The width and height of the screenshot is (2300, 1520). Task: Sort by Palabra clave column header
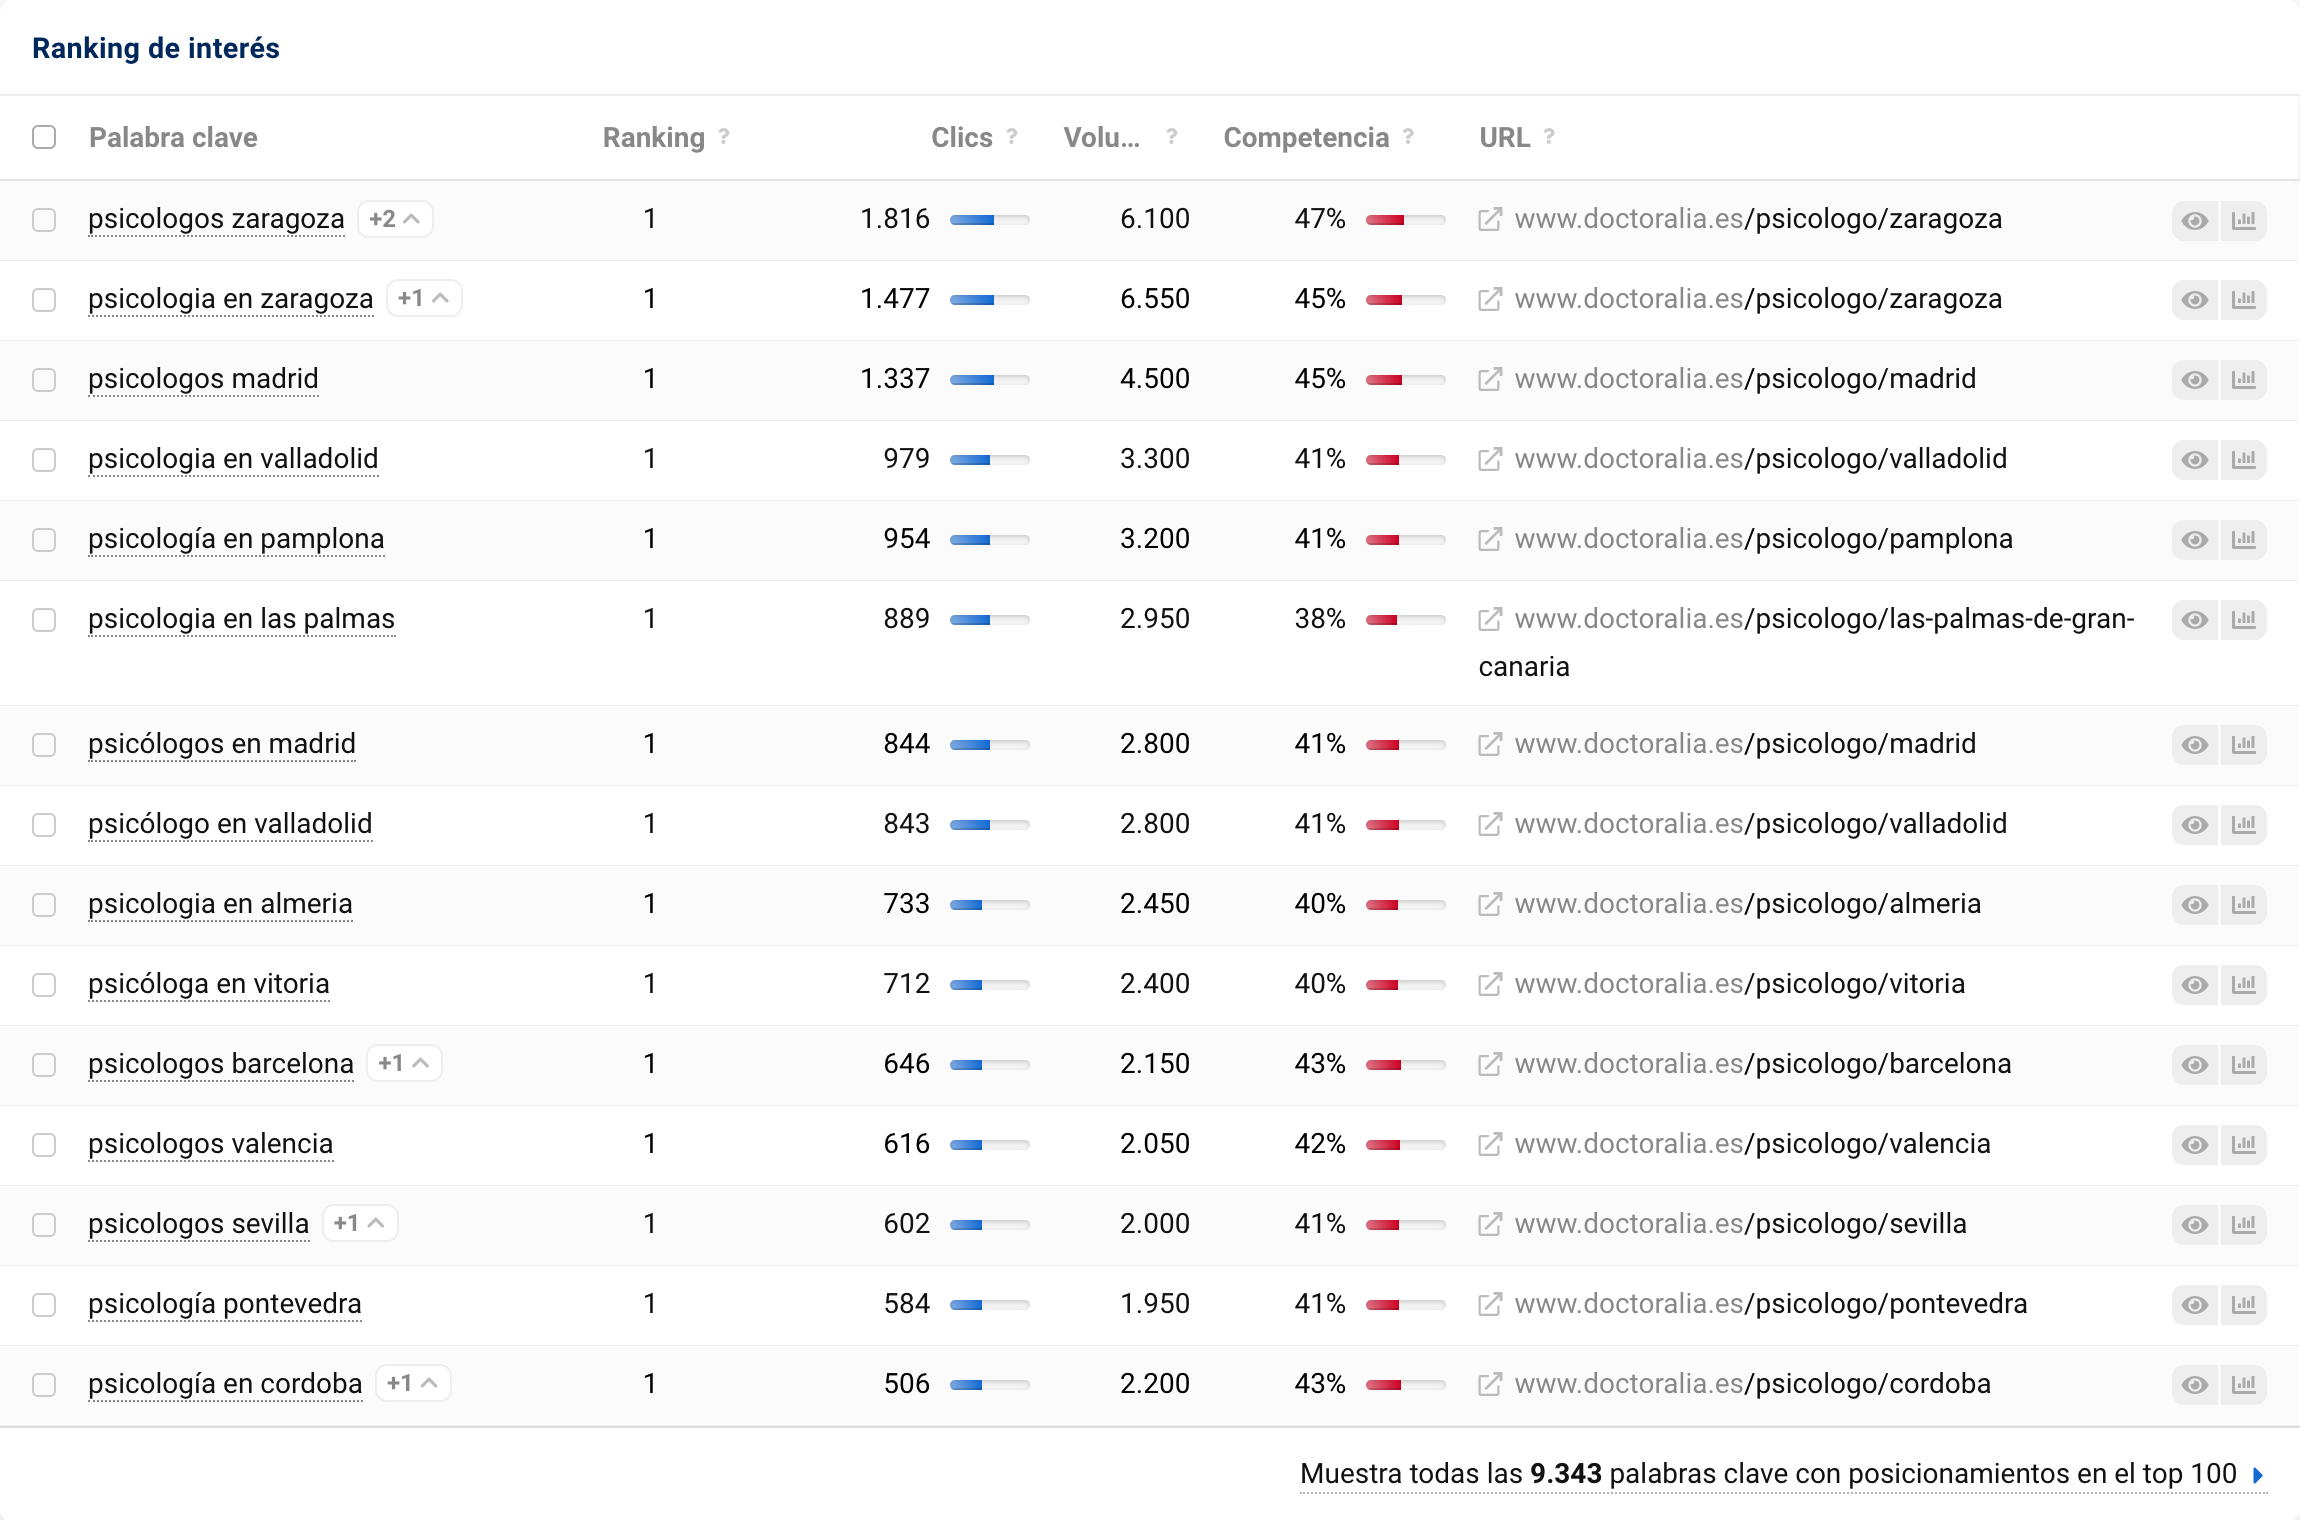coord(173,137)
